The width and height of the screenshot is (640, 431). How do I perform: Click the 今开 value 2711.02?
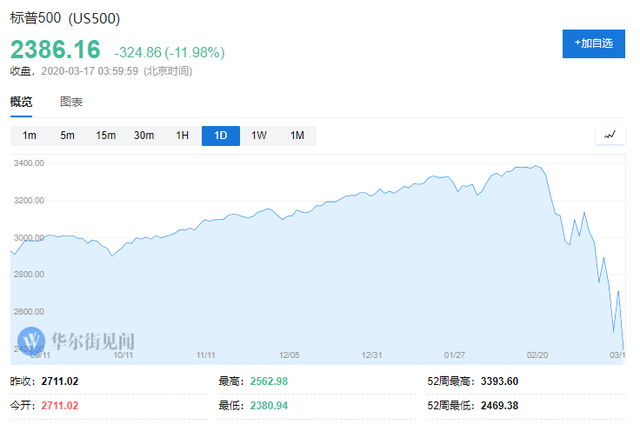pyautogui.click(x=60, y=406)
